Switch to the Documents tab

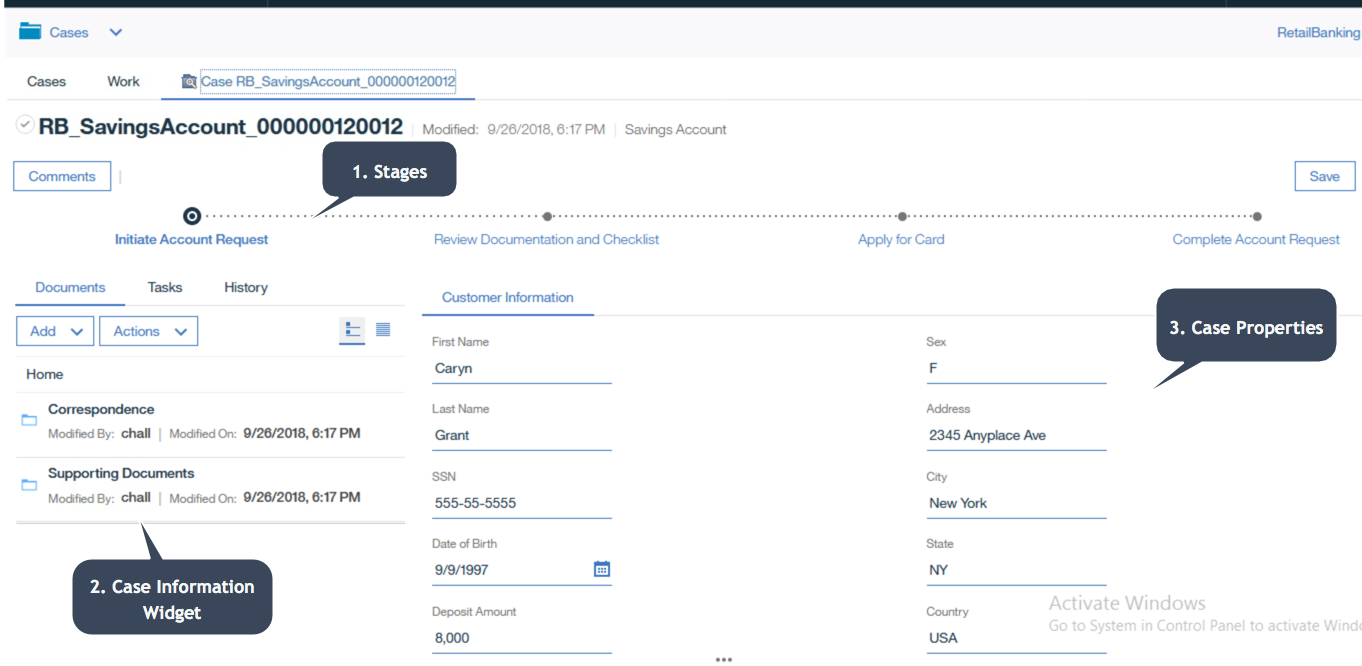pos(70,287)
